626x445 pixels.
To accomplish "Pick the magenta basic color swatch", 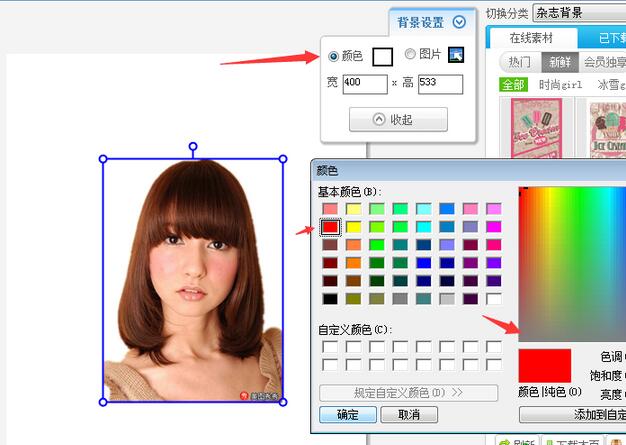I will coord(494,227).
